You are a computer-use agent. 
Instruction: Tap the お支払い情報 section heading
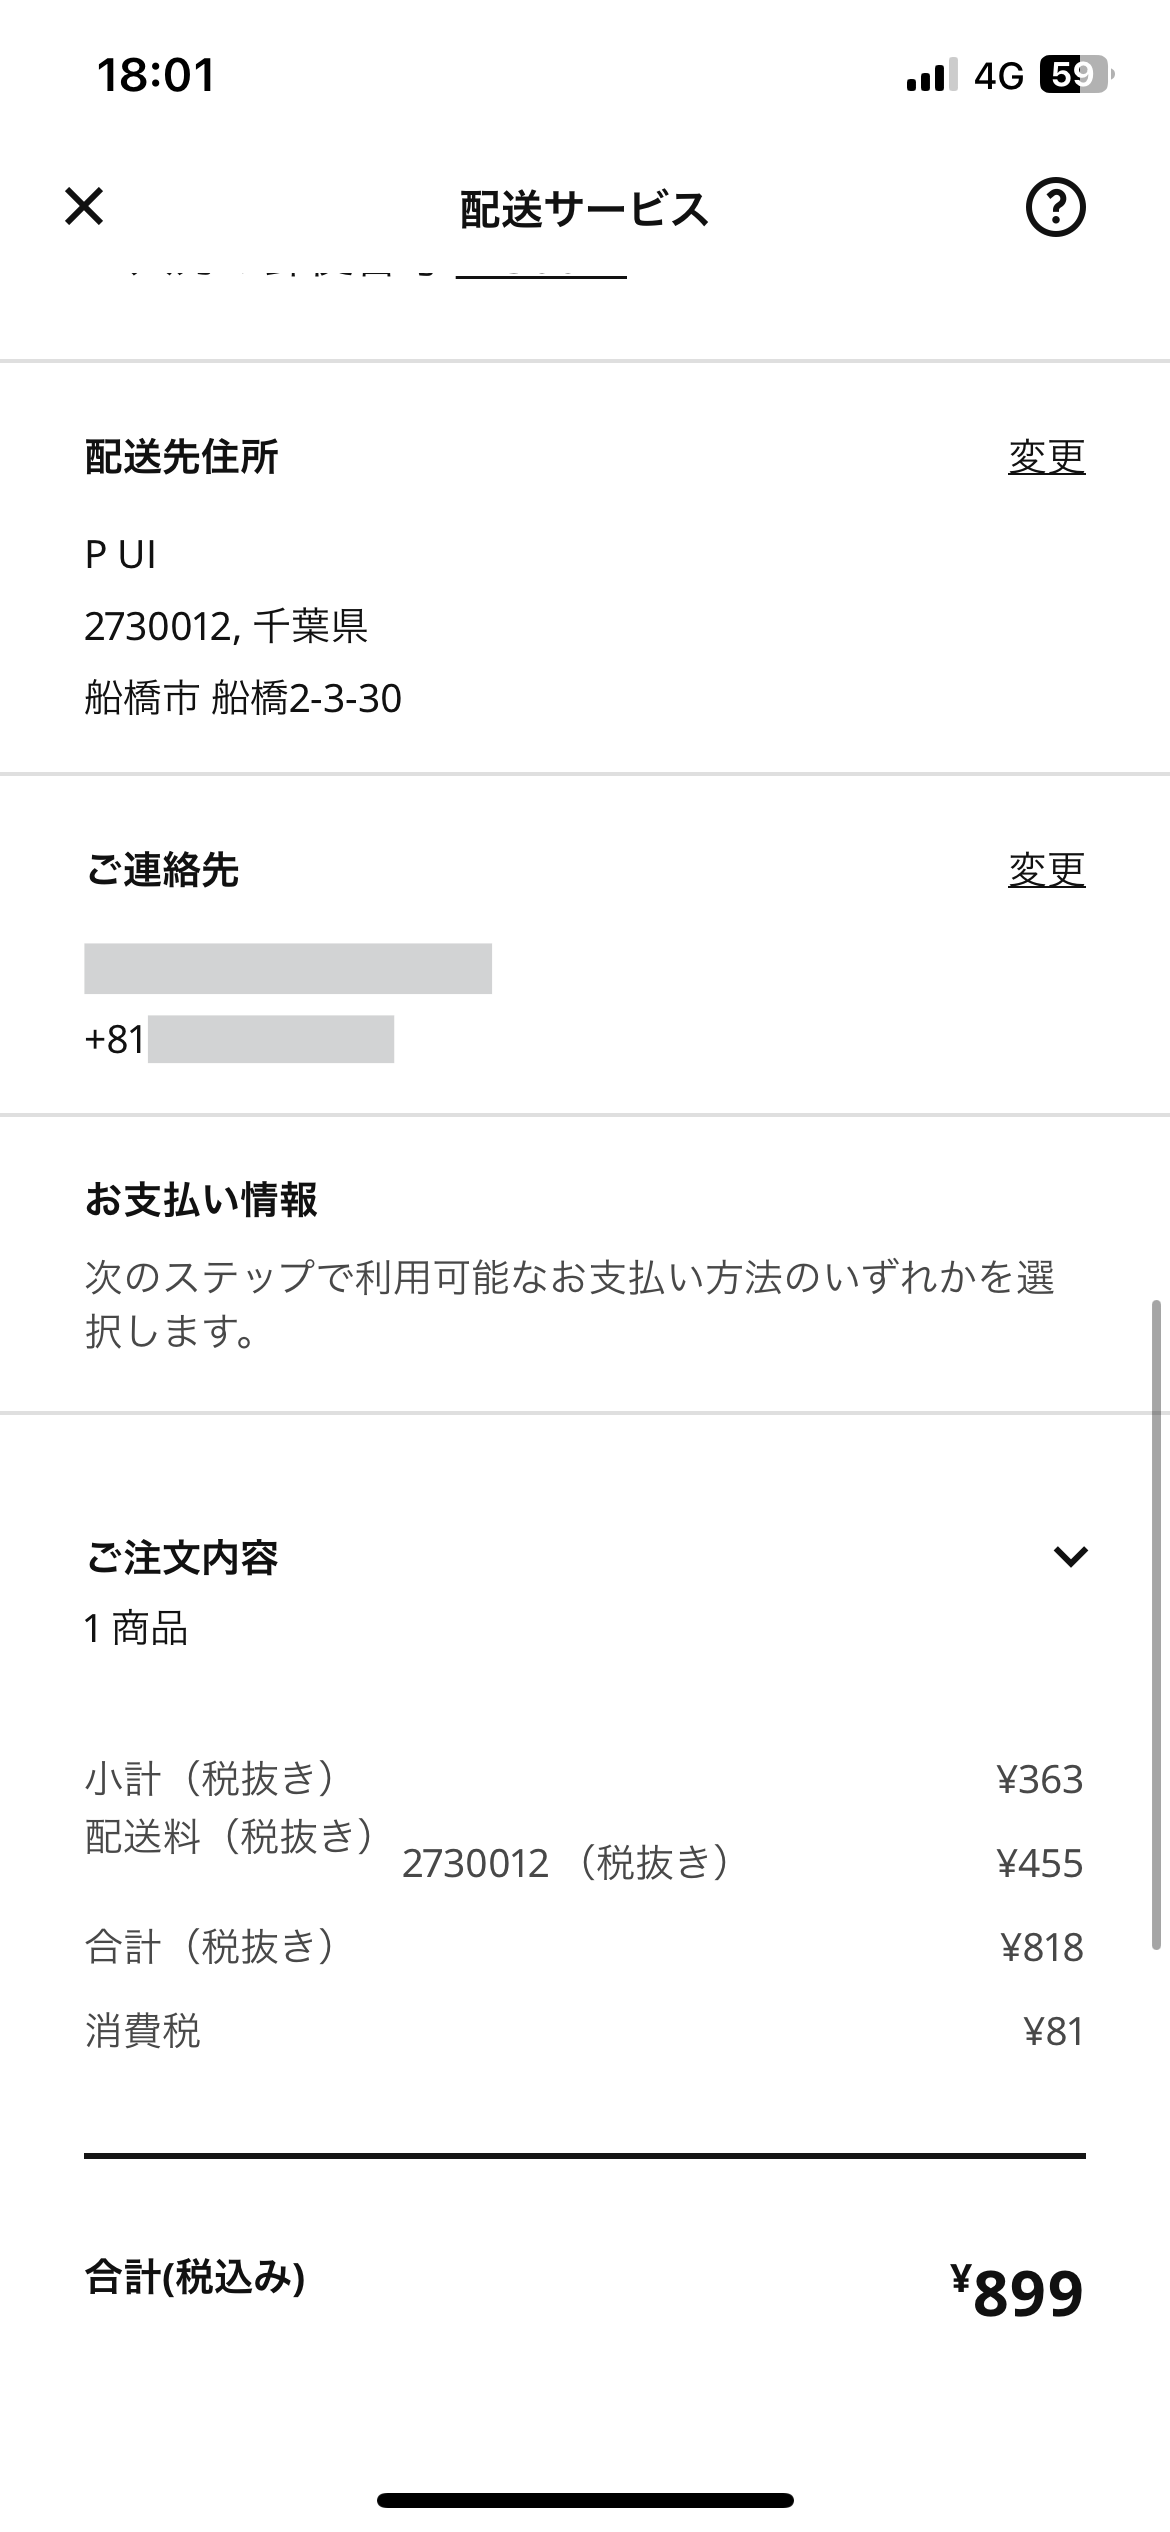(201, 1200)
